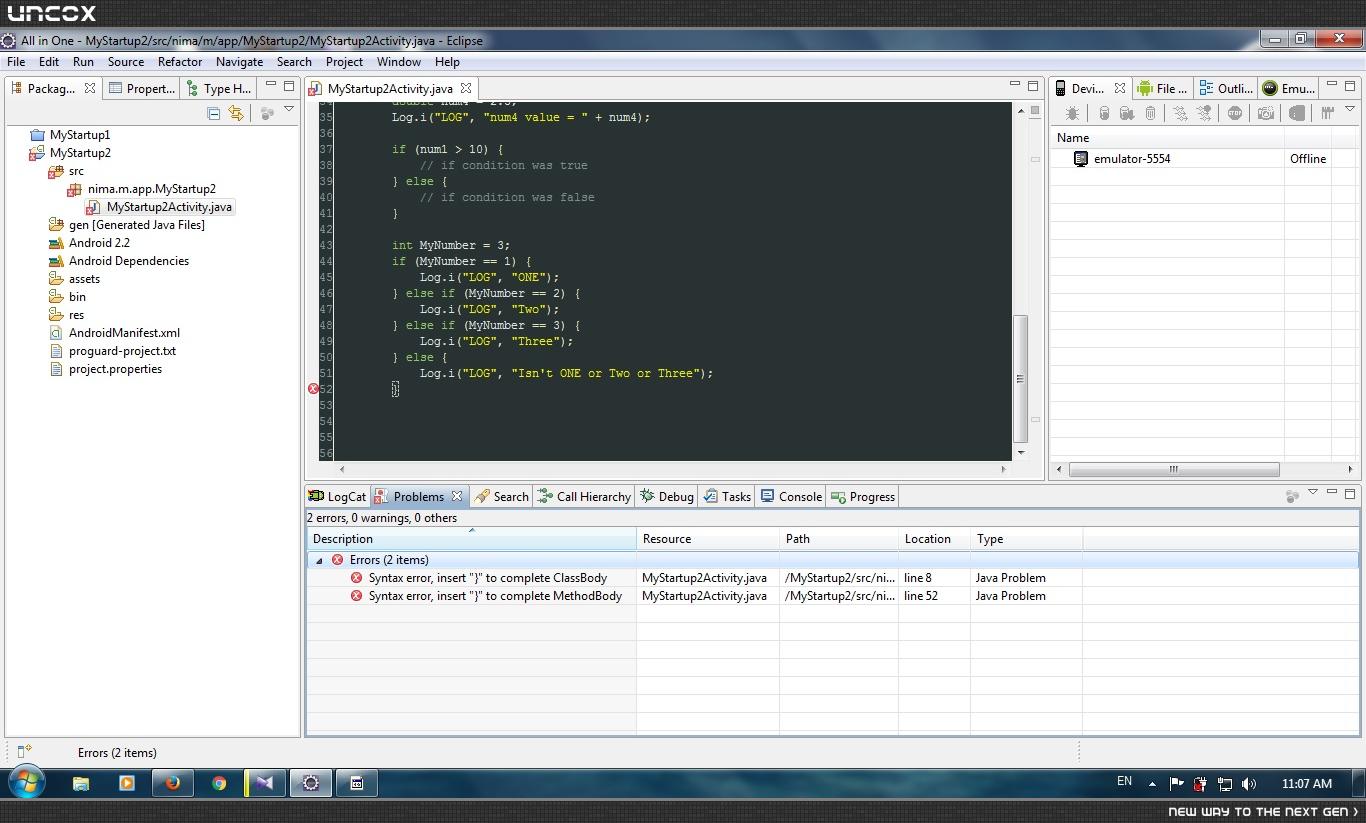Collapse the Errors (2 items) group
This screenshot has height=823, width=1366.
pyautogui.click(x=319, y=560)
